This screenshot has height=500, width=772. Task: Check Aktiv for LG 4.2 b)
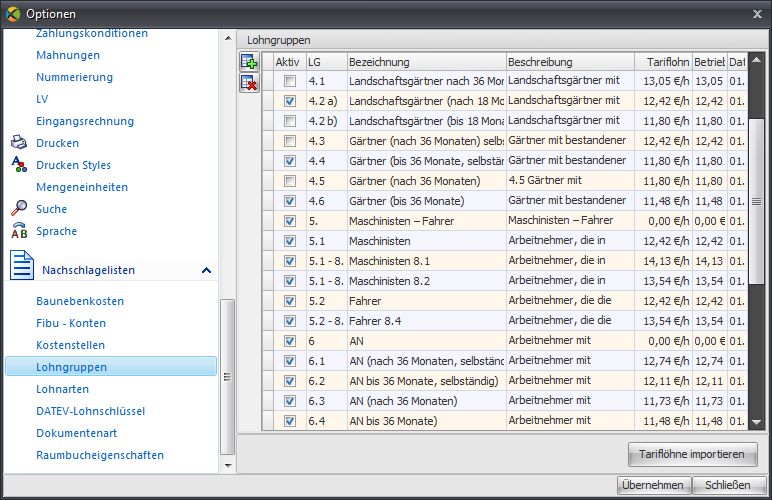pos(290,121)
